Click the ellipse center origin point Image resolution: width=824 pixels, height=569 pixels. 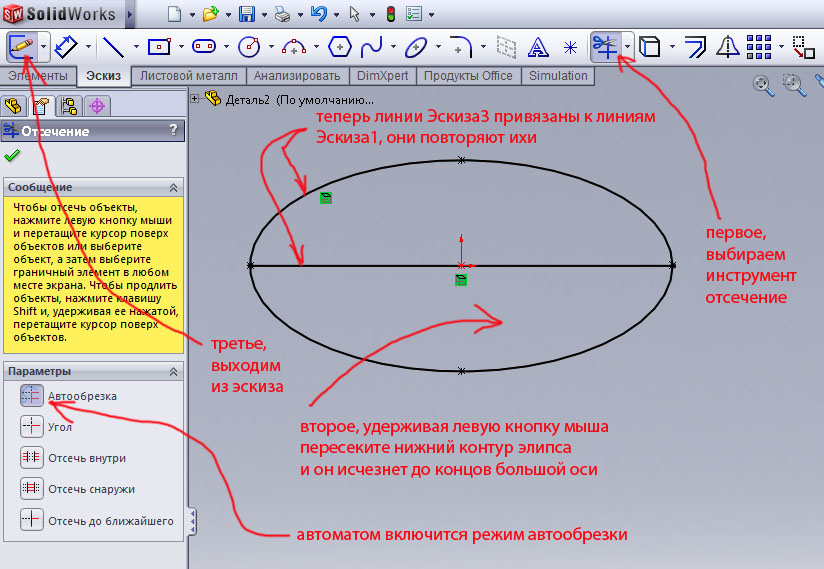(x=461, y=265)
